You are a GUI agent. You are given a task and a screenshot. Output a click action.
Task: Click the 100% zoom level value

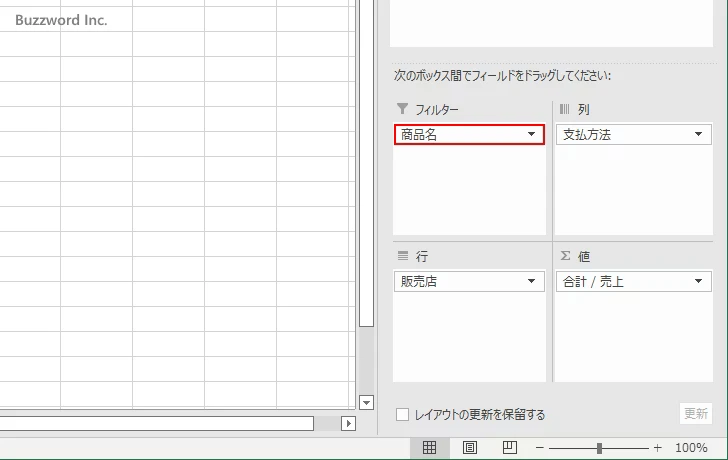point(691,448)
